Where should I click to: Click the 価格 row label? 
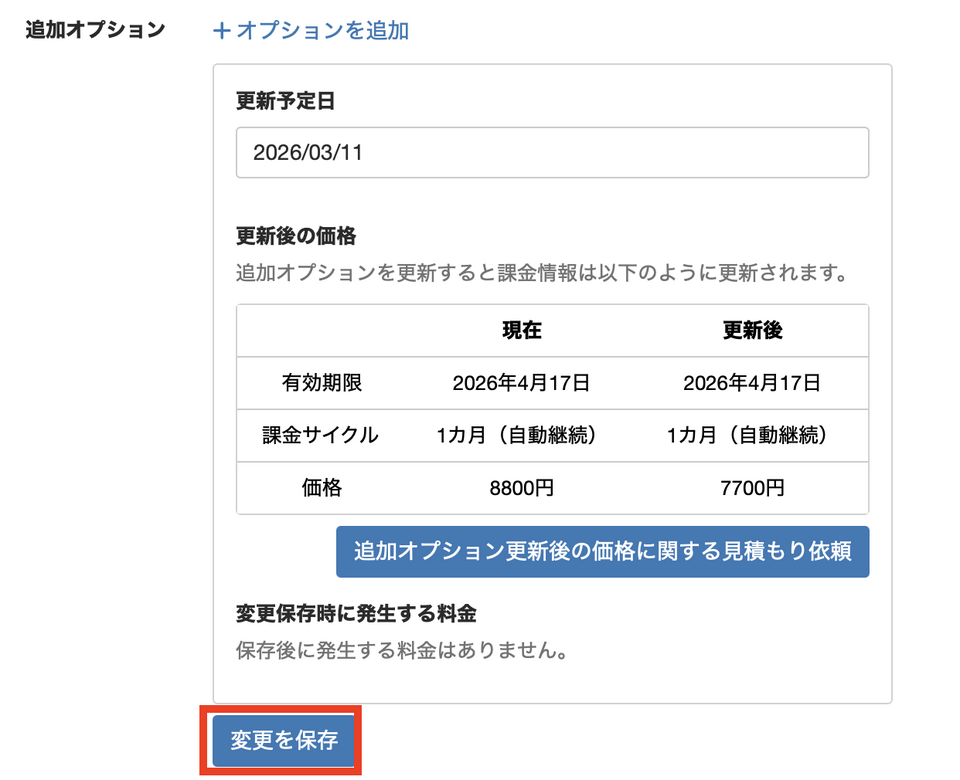click(x=321, y=488)
